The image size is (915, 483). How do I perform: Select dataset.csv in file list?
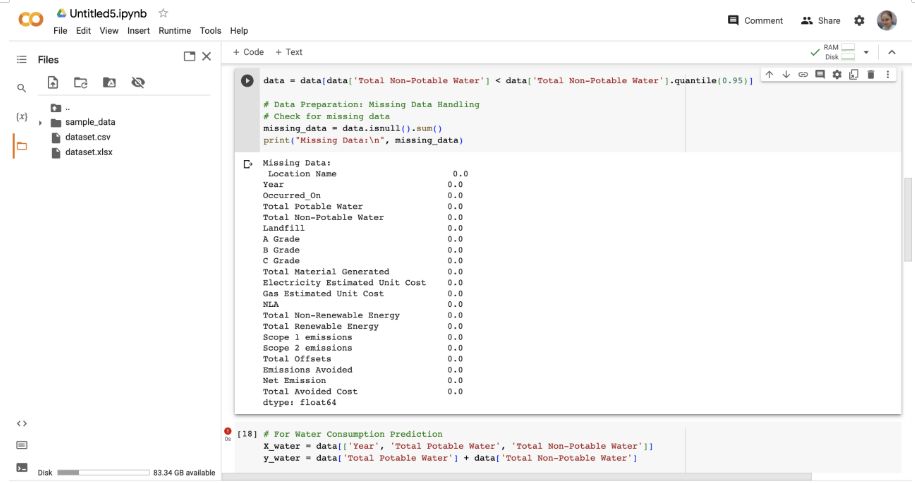tap(87, 137)
